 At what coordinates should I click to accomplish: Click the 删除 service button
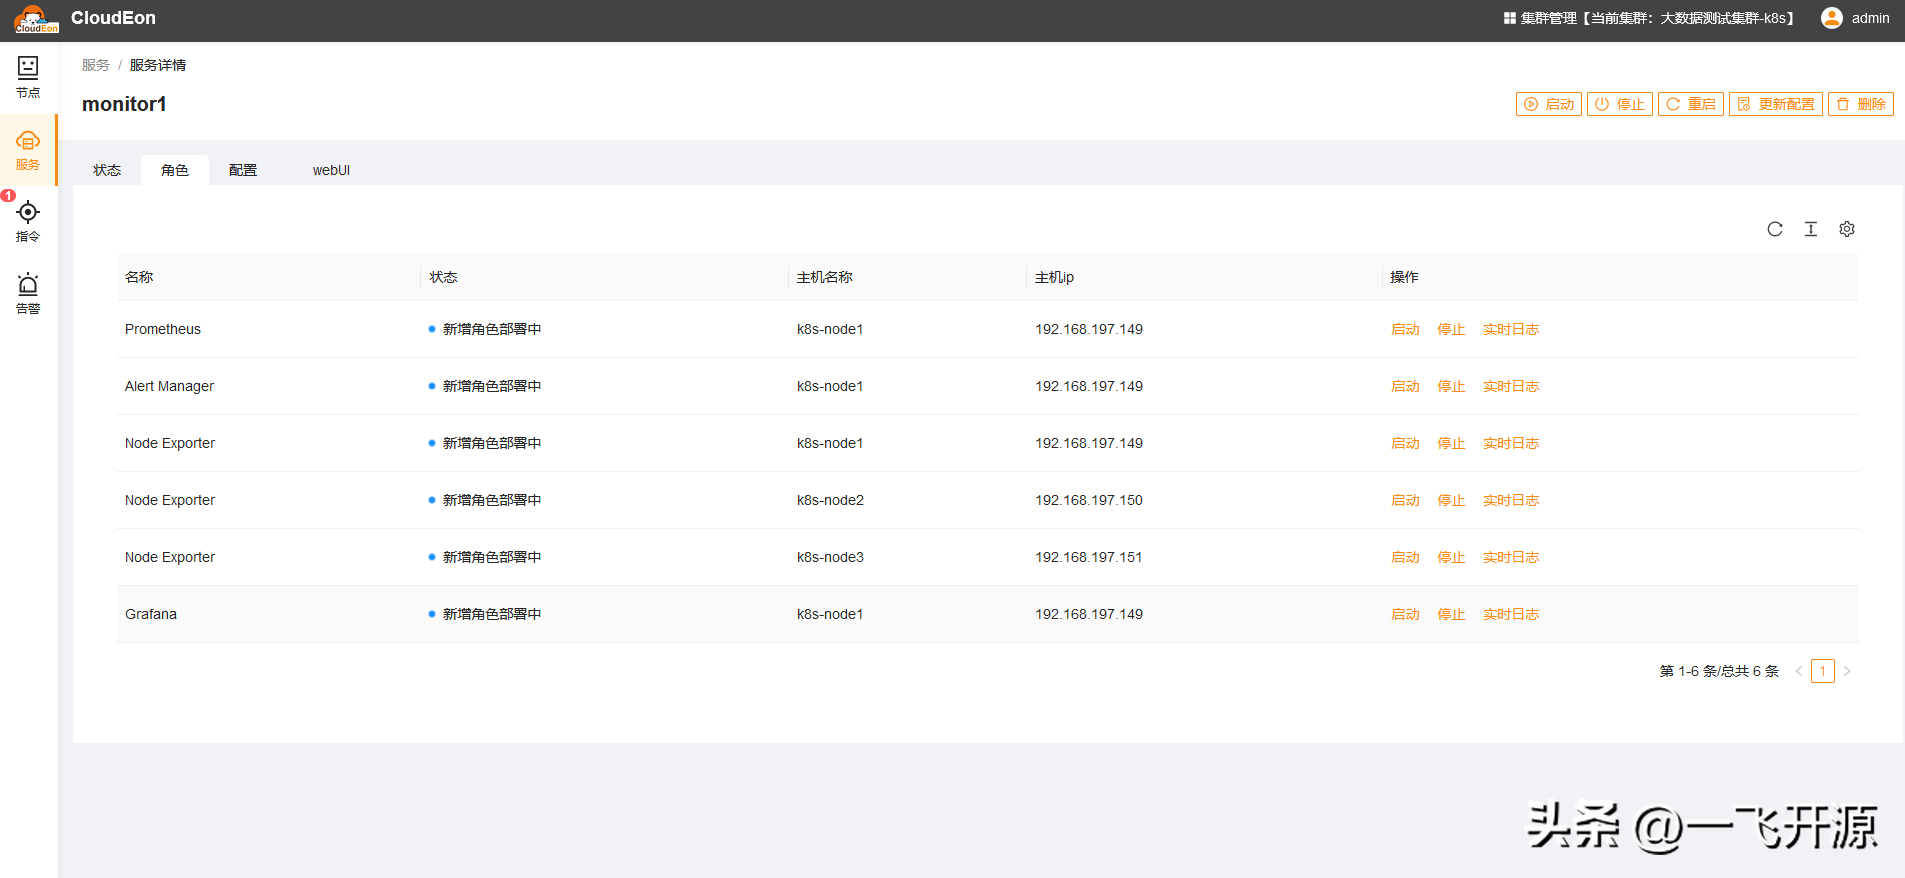(x=1861, y=104)
